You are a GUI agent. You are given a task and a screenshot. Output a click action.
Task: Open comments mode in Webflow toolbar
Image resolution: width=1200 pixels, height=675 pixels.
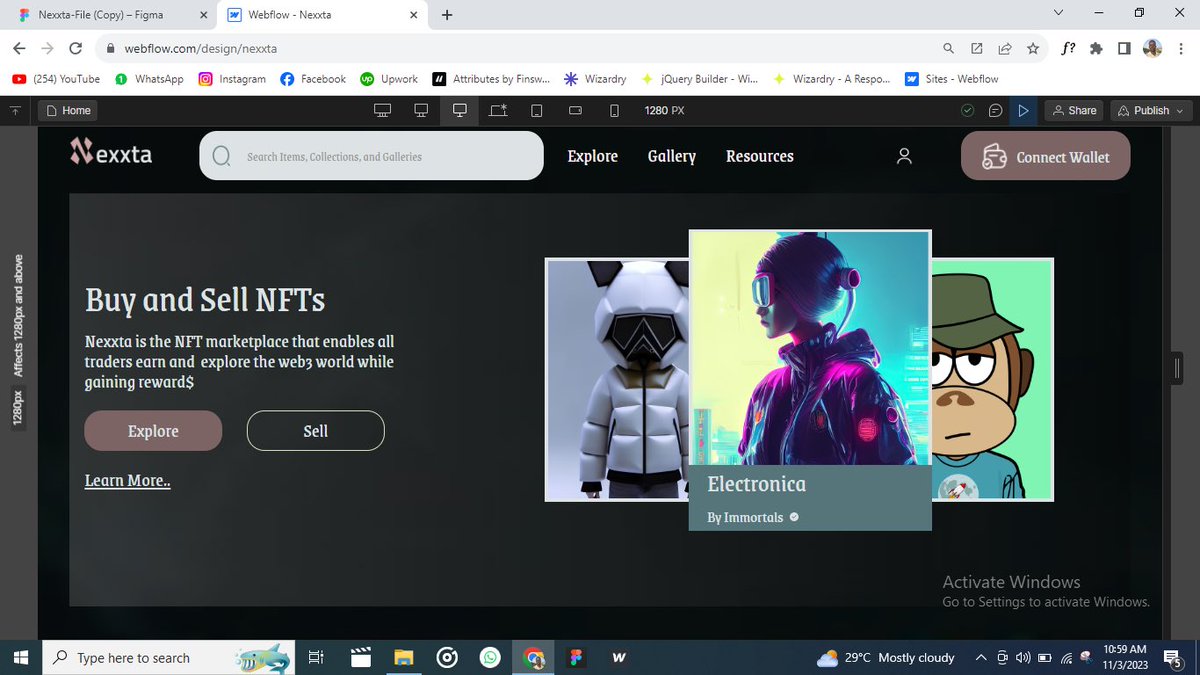tap(995, 110)
